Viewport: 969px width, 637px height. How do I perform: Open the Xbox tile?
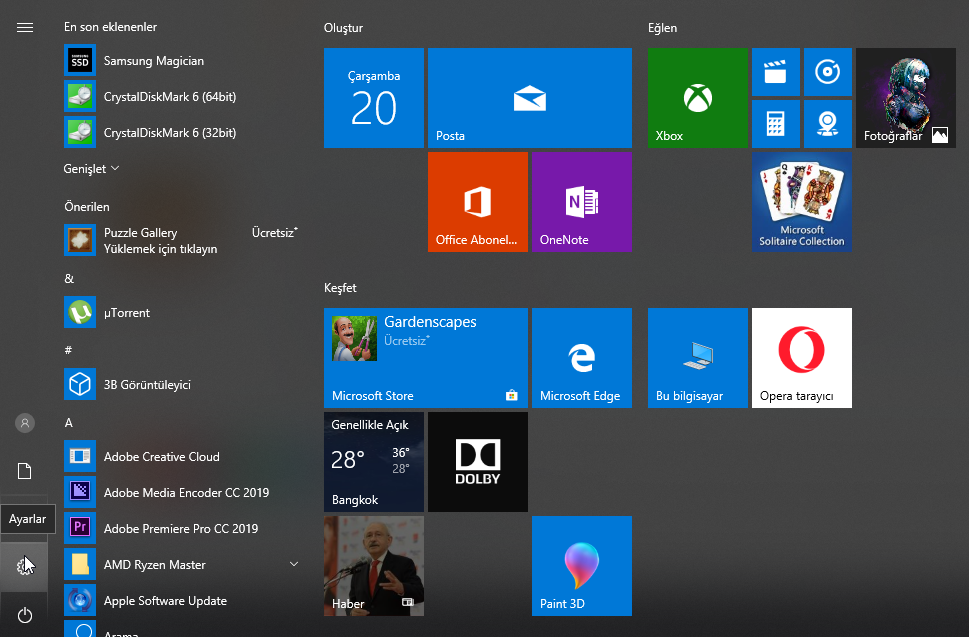tap(698, 98)
